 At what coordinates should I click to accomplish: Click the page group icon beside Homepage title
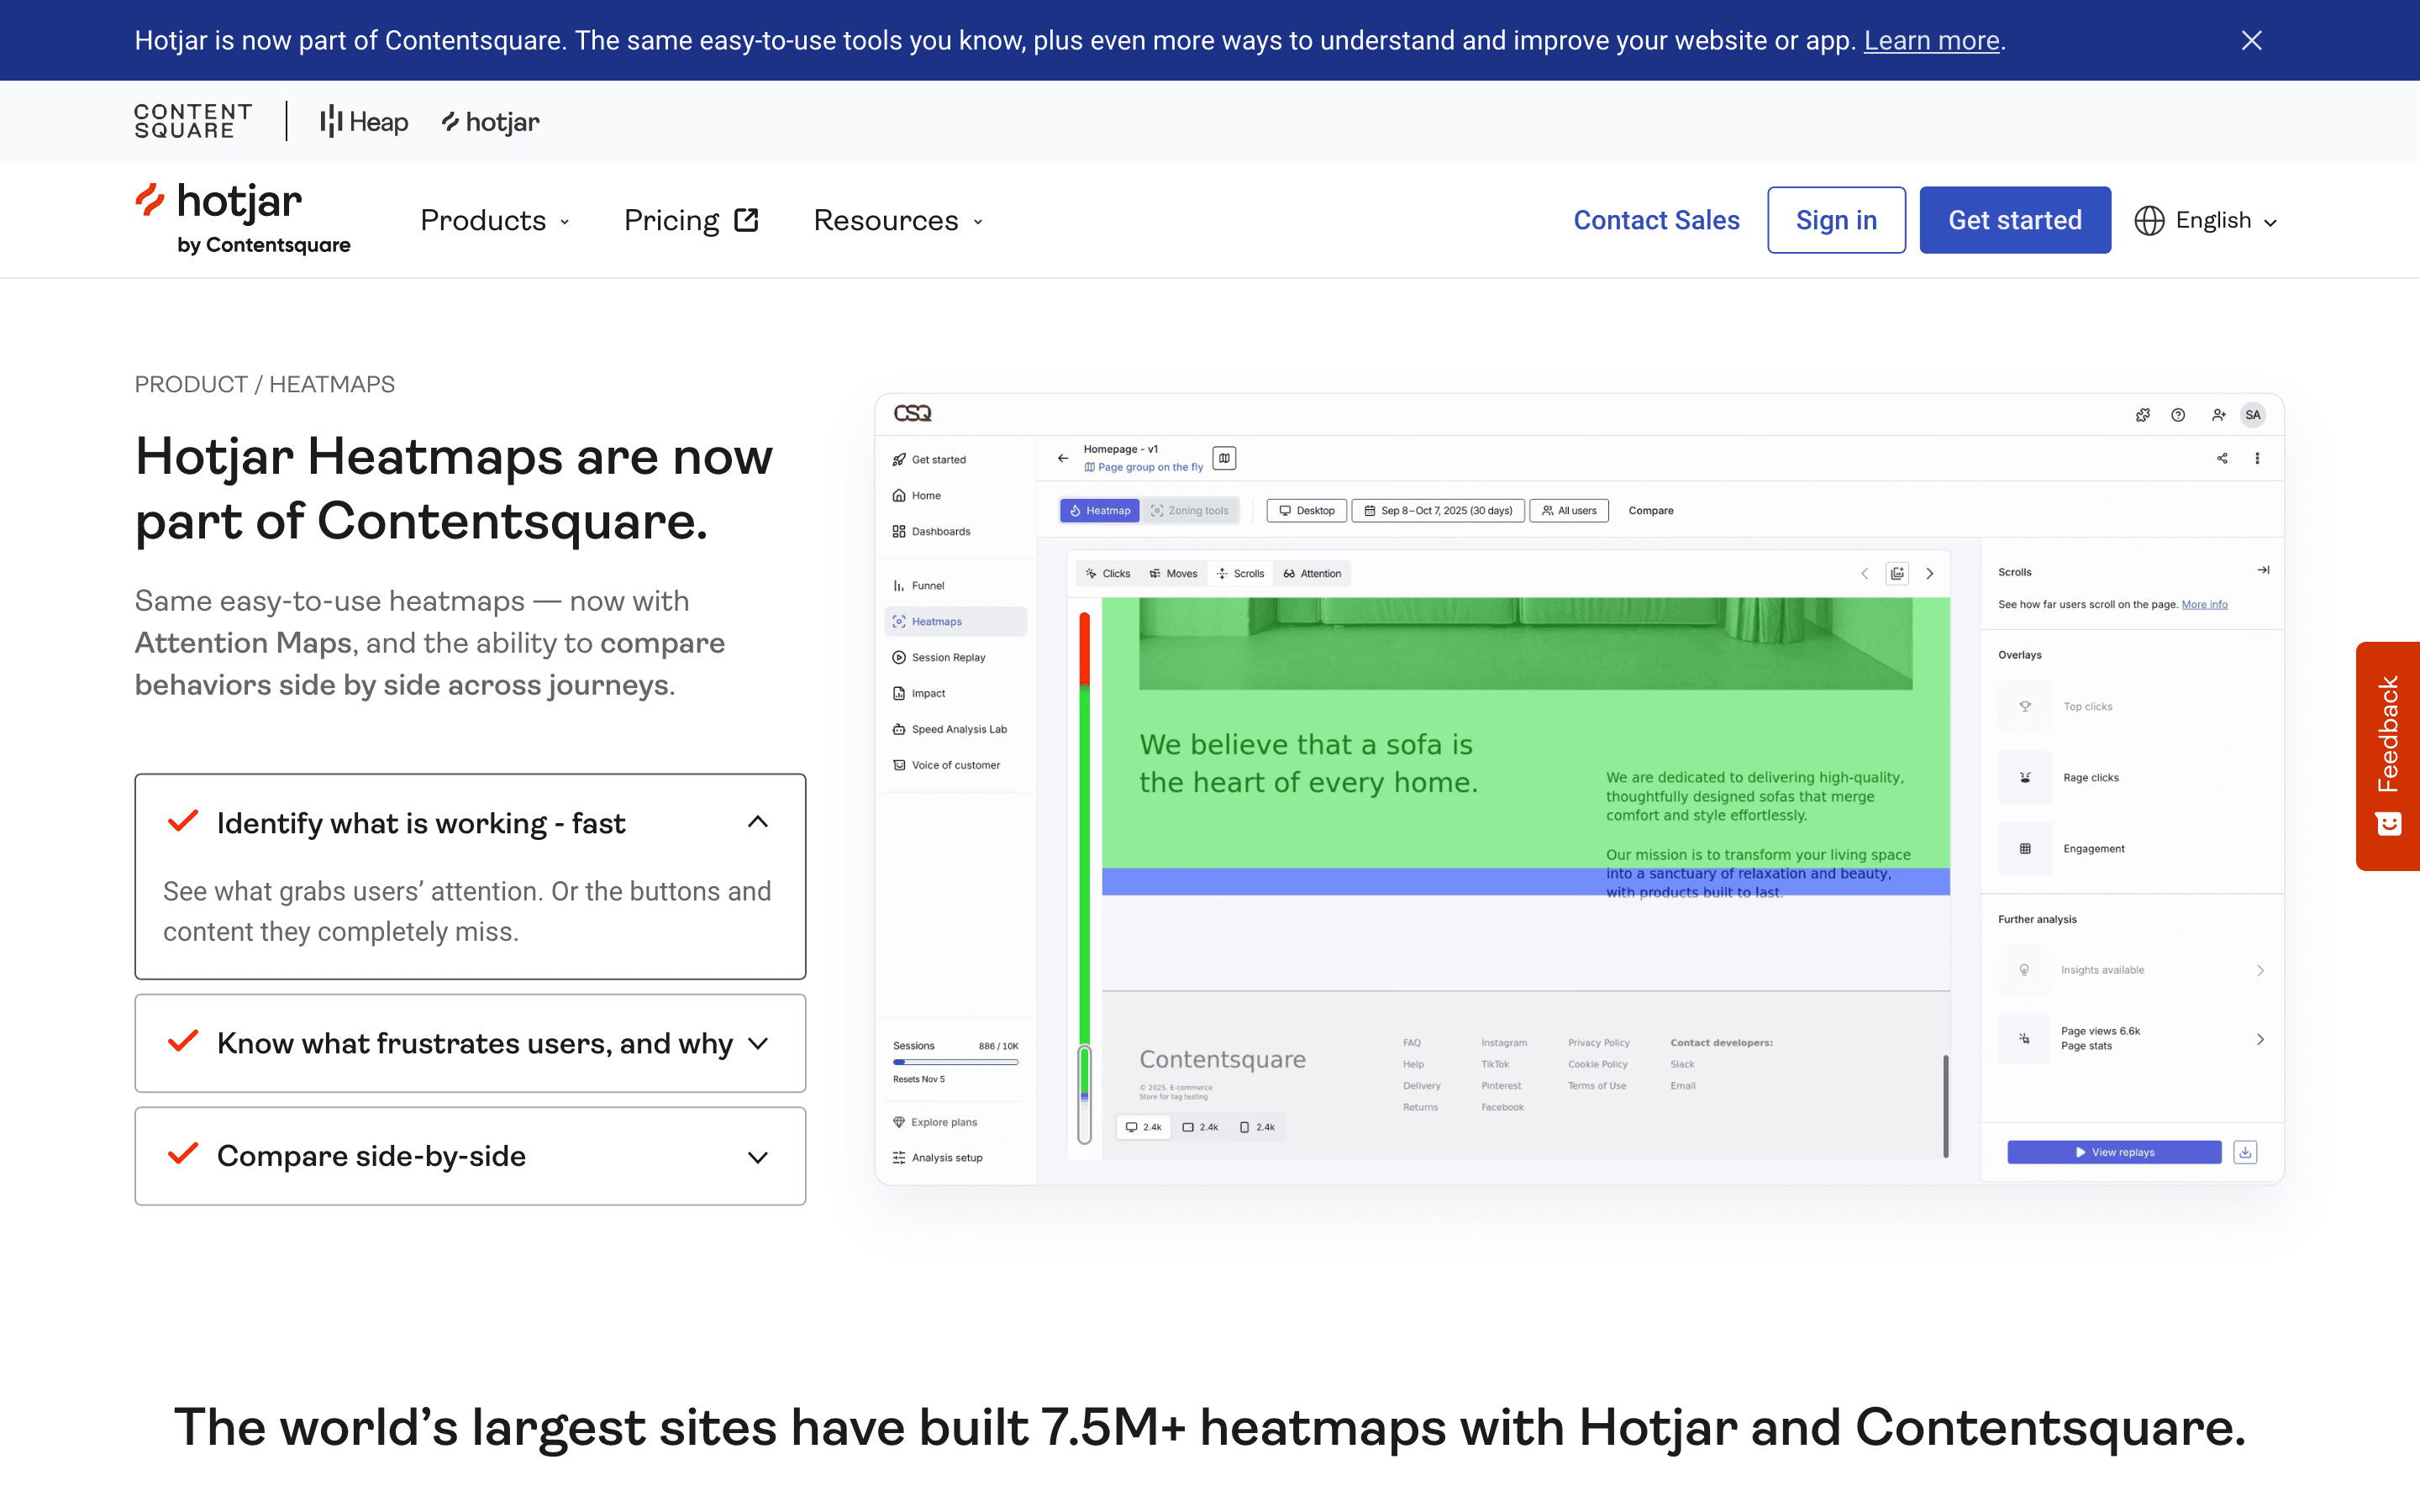(1224, 458)
